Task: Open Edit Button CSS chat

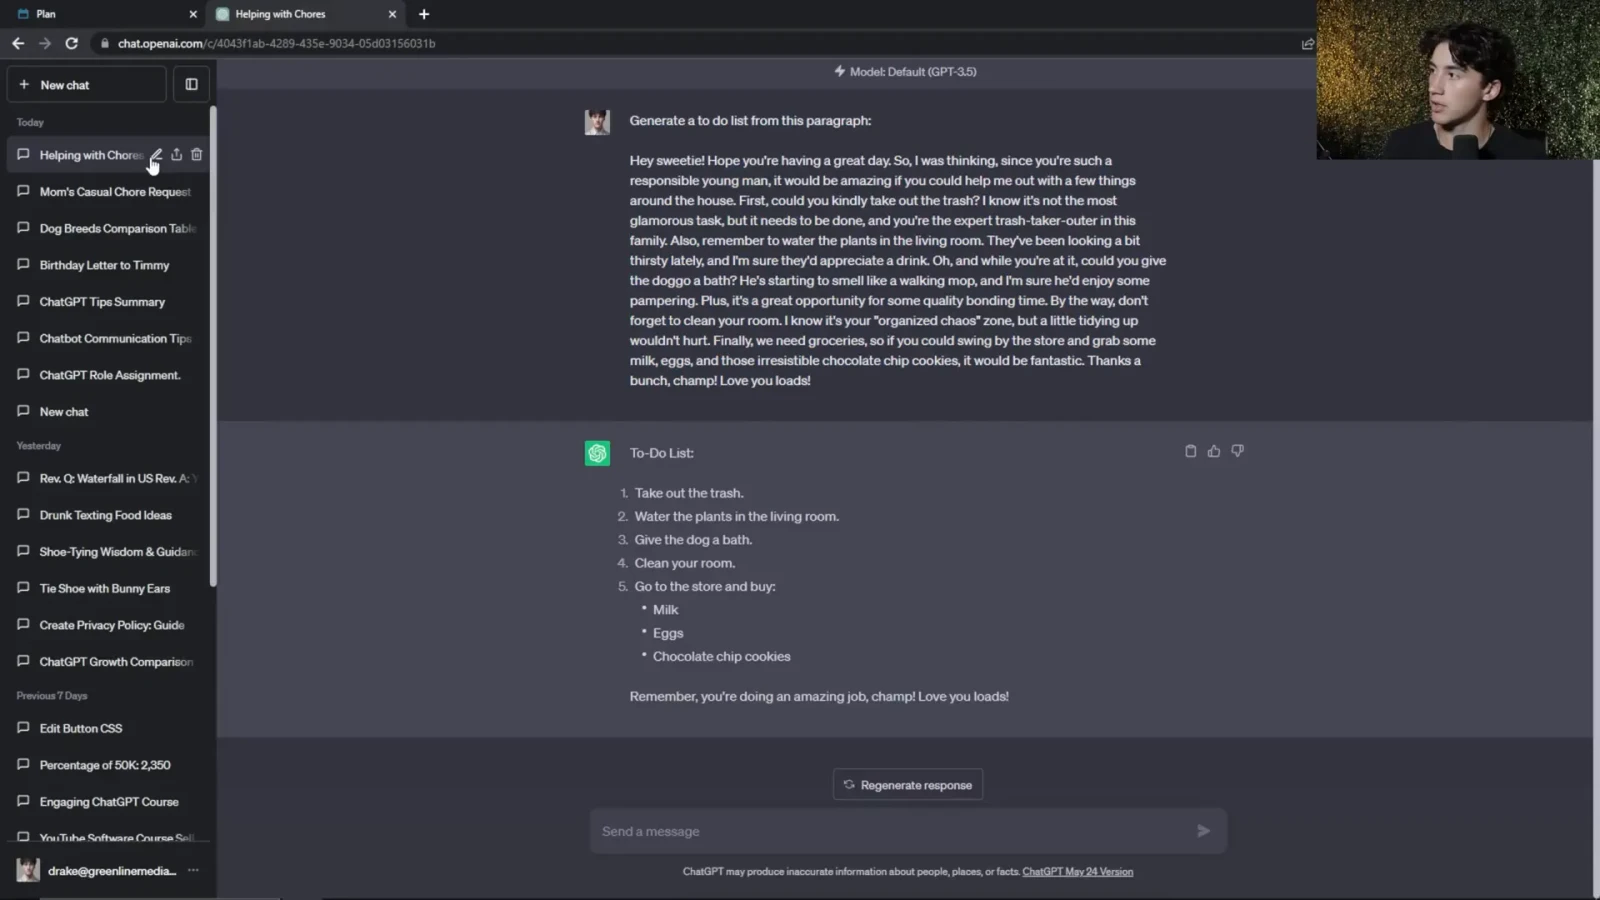Action: pos(108,729)
